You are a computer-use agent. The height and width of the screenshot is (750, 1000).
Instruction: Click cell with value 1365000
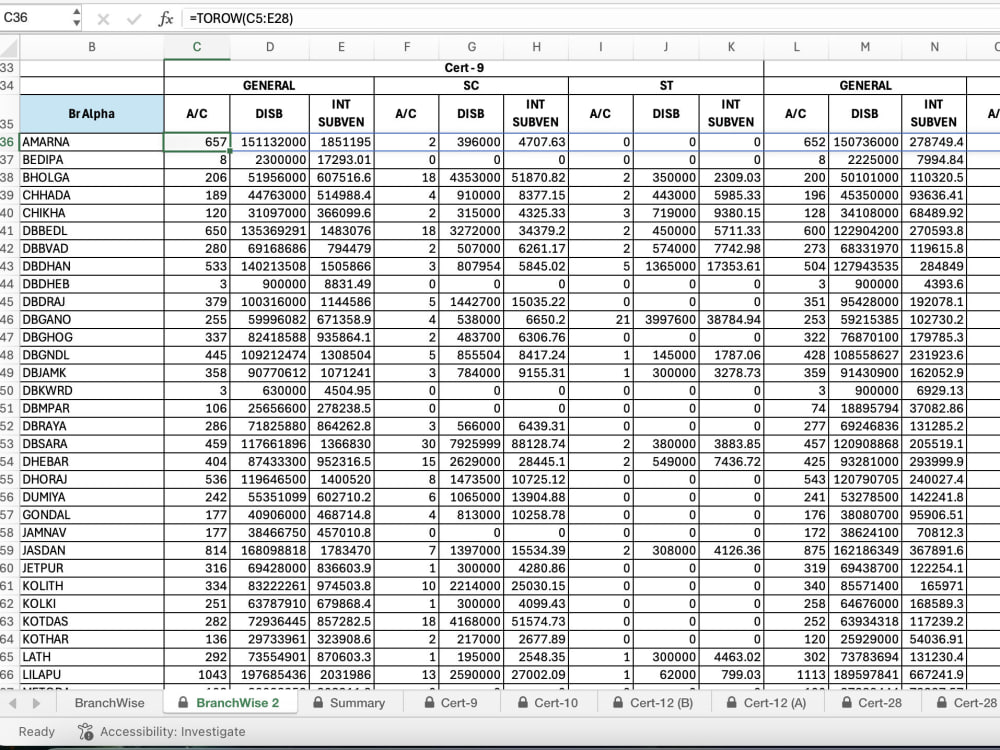666,266
